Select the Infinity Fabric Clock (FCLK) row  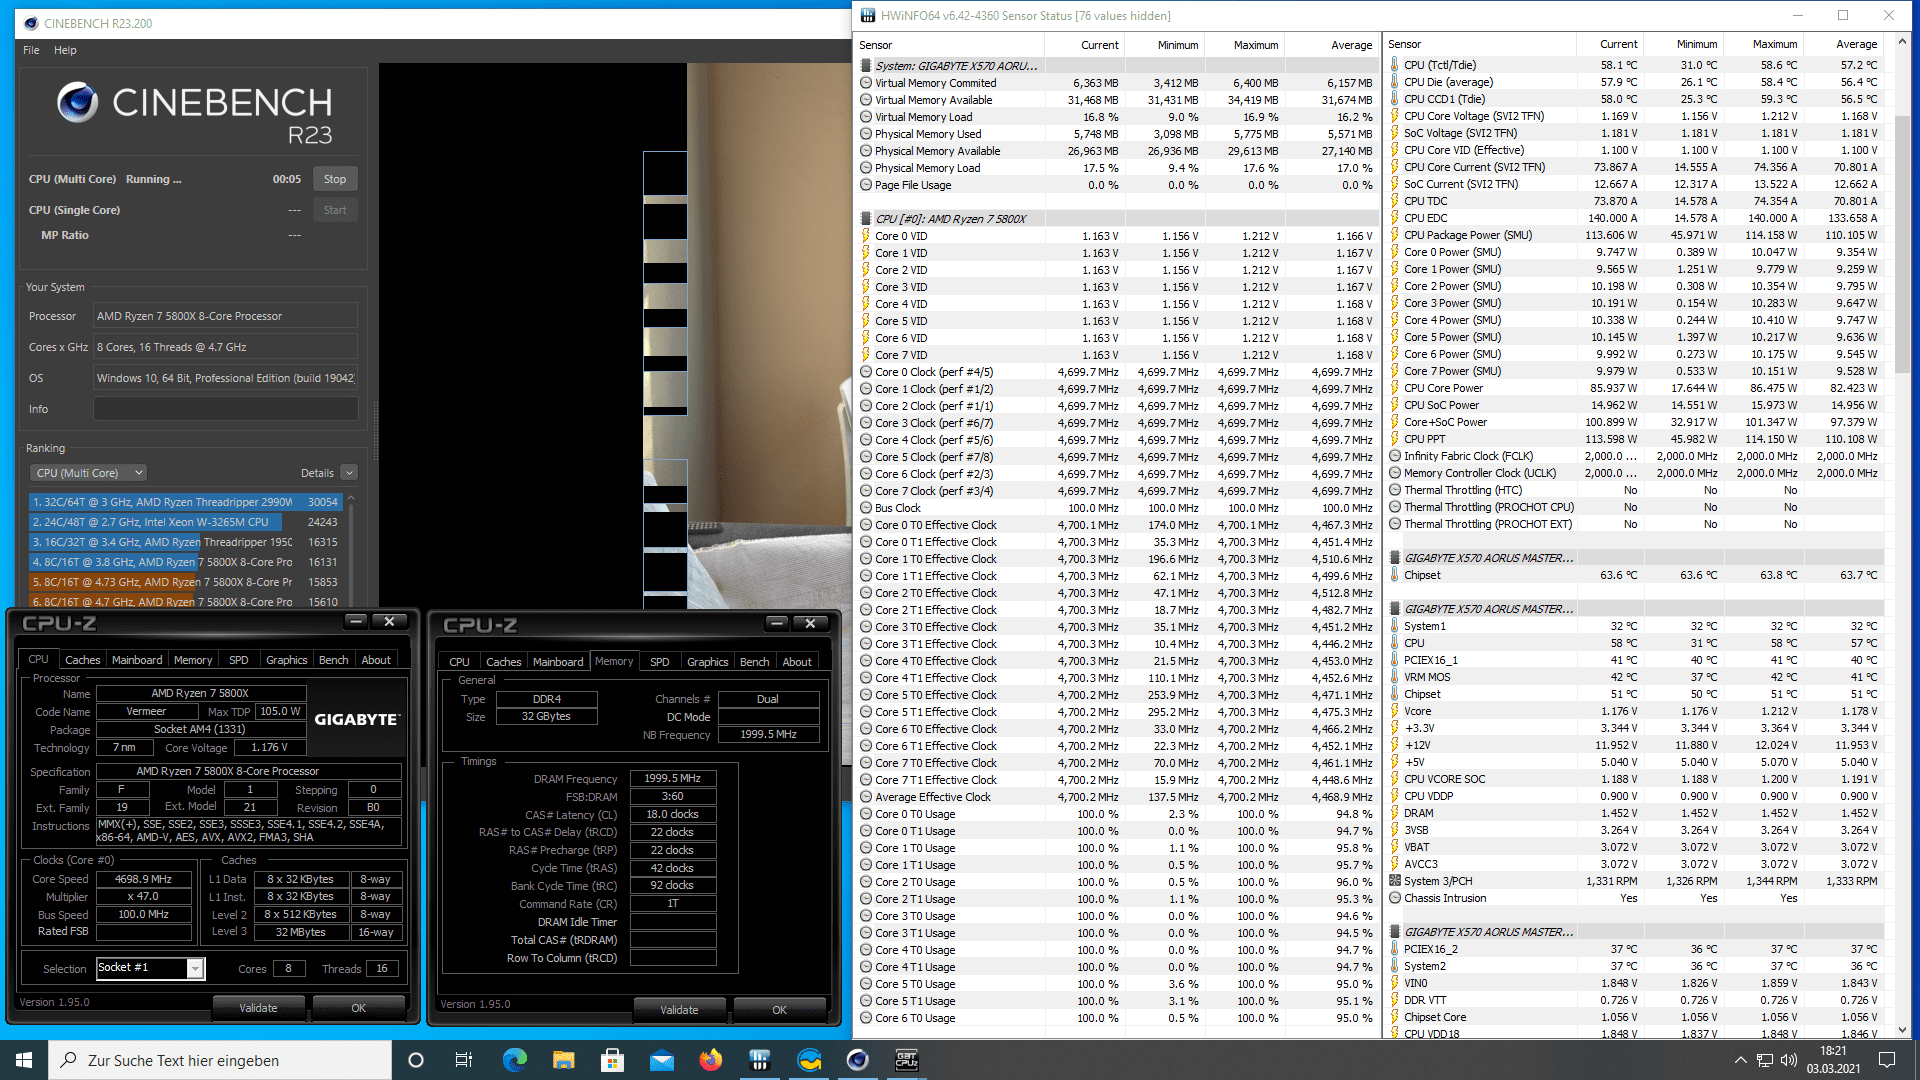[x=1633, y=456]
